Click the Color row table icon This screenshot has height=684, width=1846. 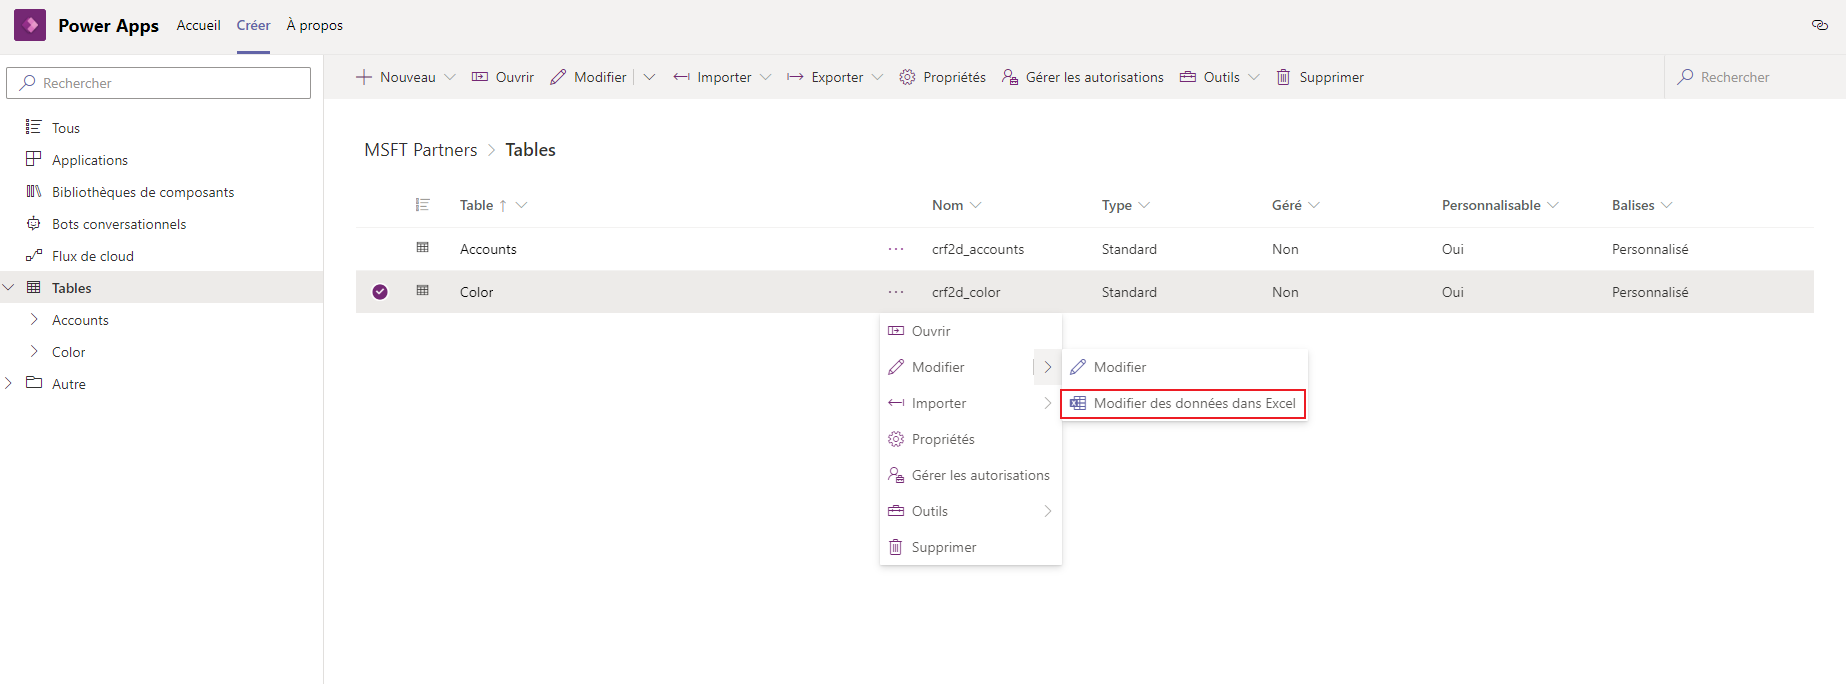pos(423,291)
